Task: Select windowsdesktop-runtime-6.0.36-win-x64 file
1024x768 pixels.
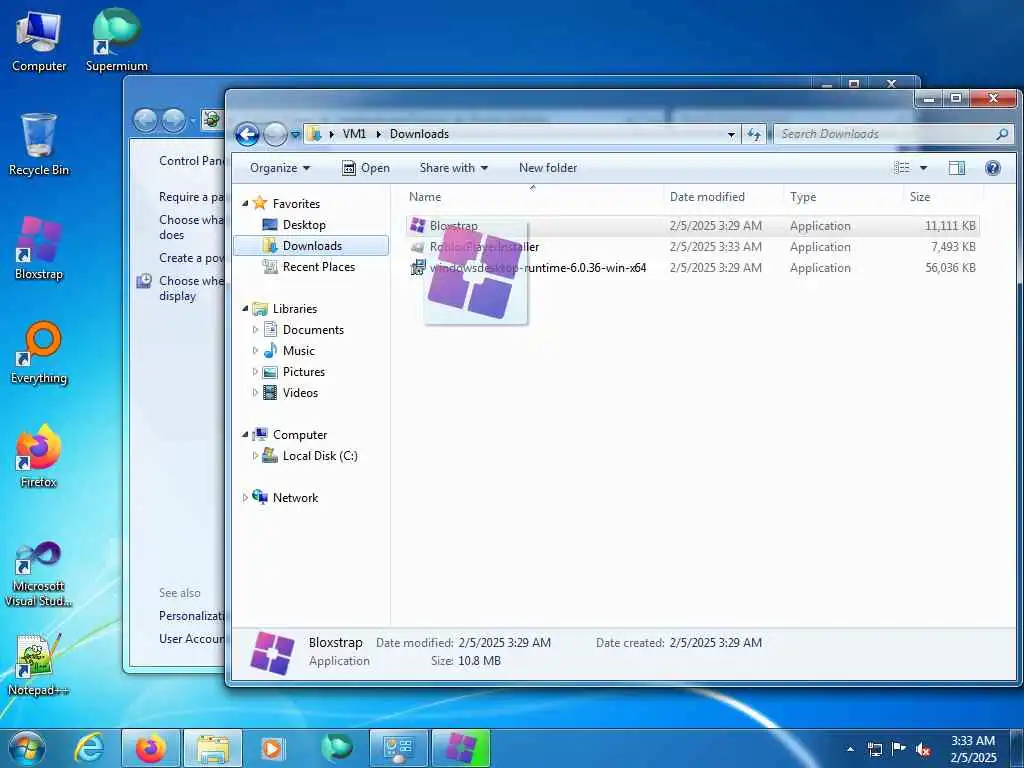Action: coord(692,268)
